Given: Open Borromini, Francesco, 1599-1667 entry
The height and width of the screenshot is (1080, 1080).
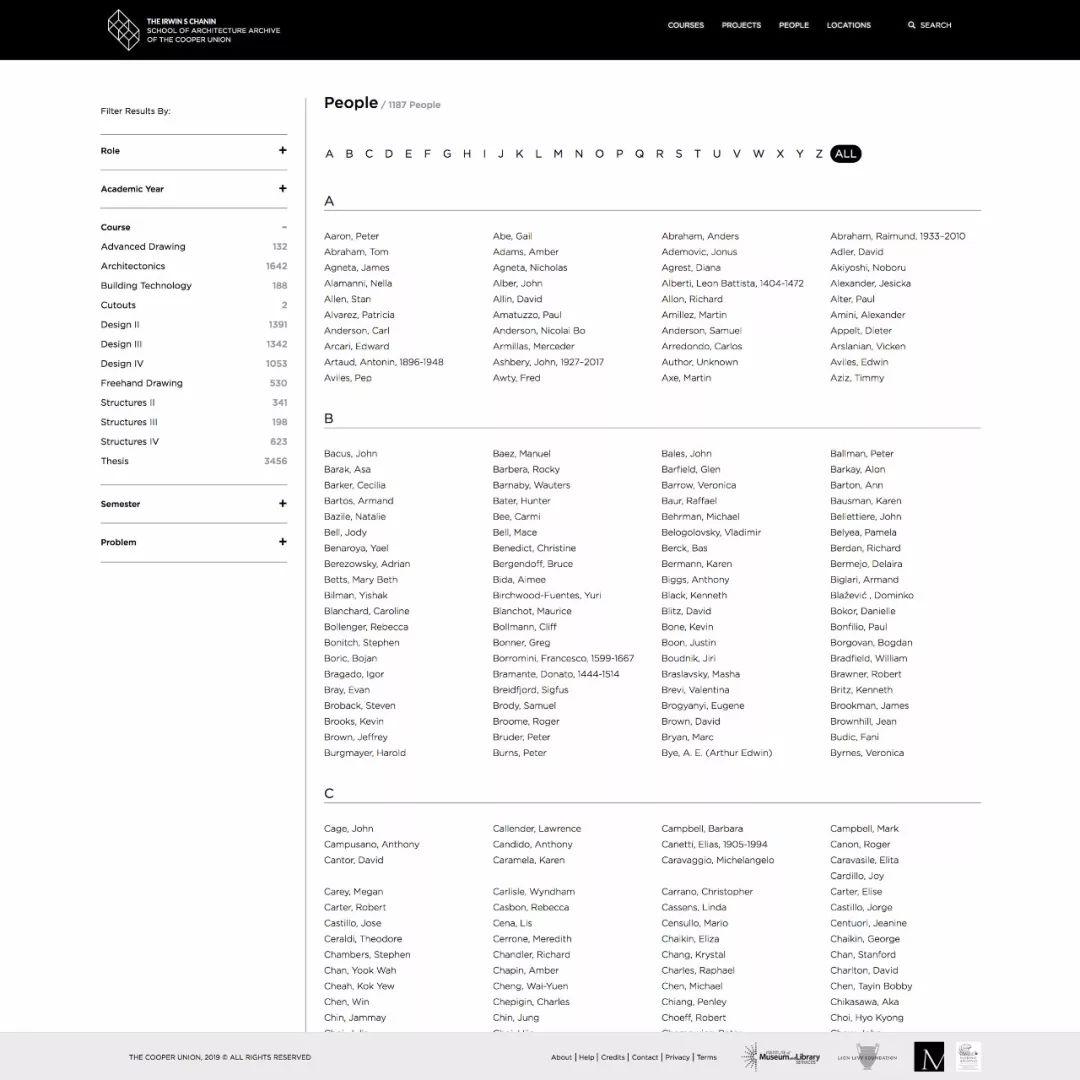Looking at the screenshot, I should [563, 658].
